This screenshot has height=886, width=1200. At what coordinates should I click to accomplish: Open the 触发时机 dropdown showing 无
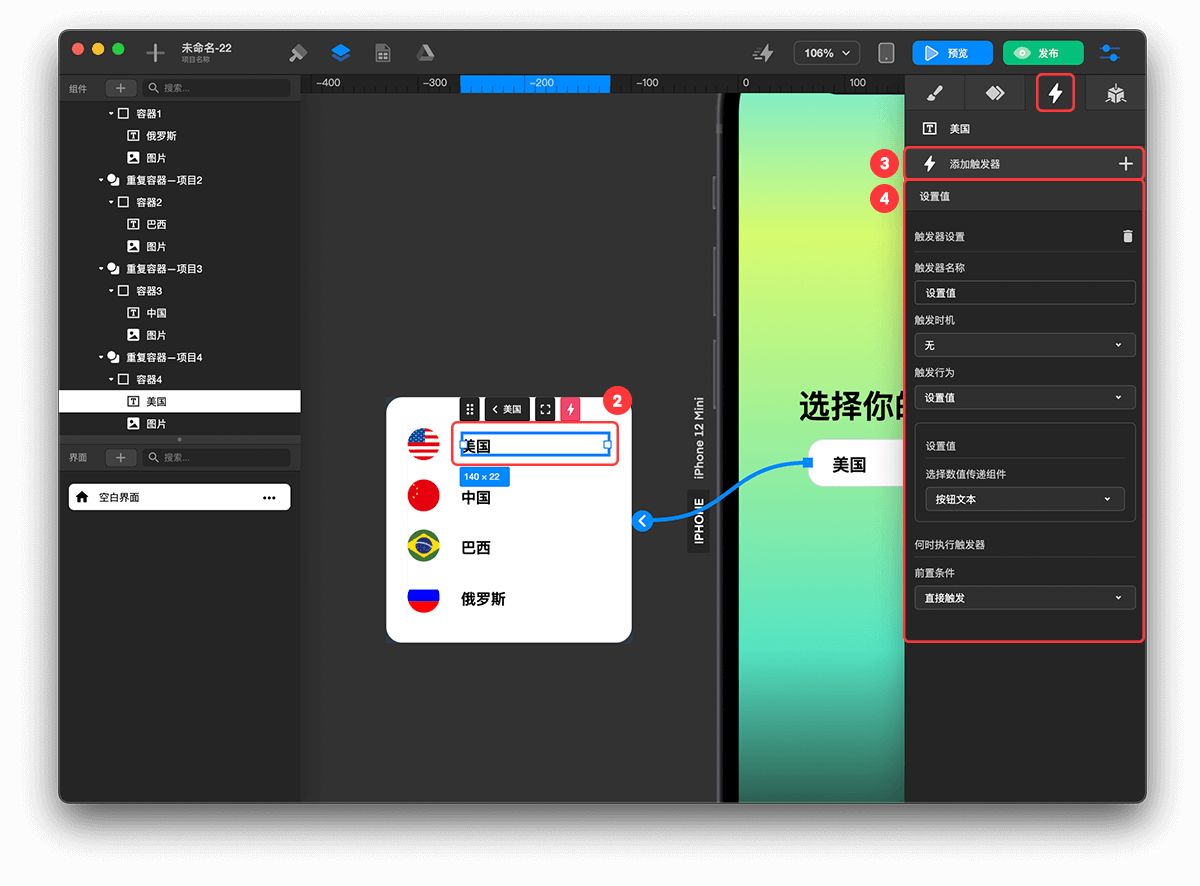[1025, 345]
